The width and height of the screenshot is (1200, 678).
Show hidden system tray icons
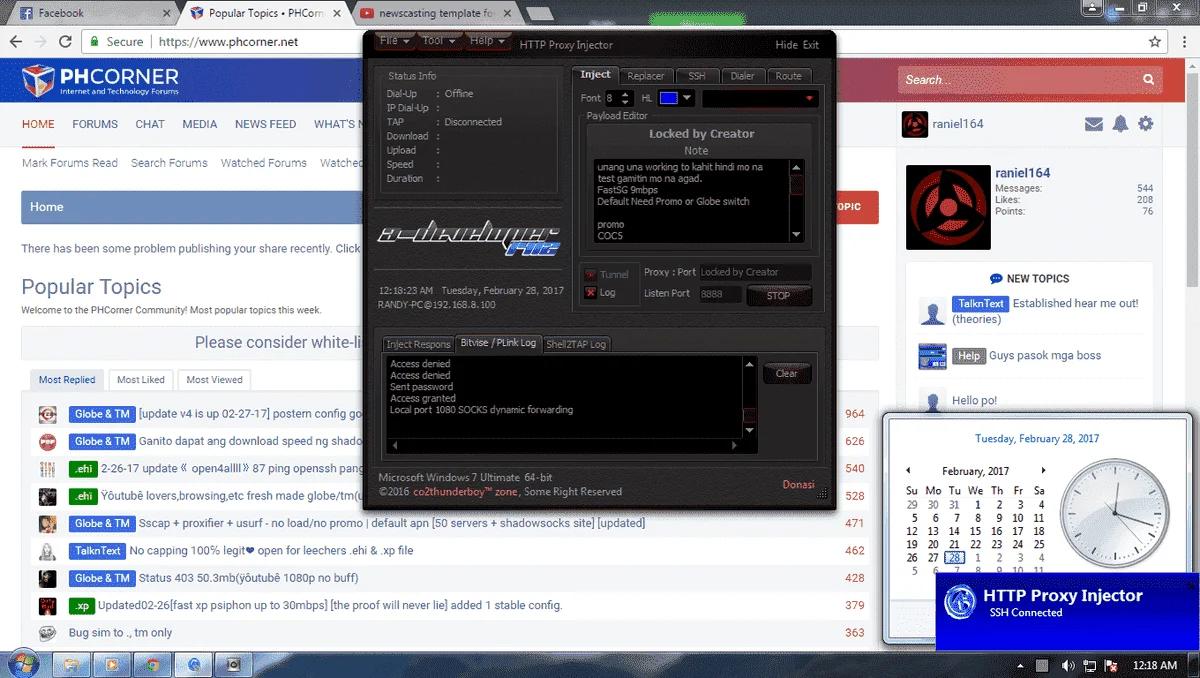1020,665
